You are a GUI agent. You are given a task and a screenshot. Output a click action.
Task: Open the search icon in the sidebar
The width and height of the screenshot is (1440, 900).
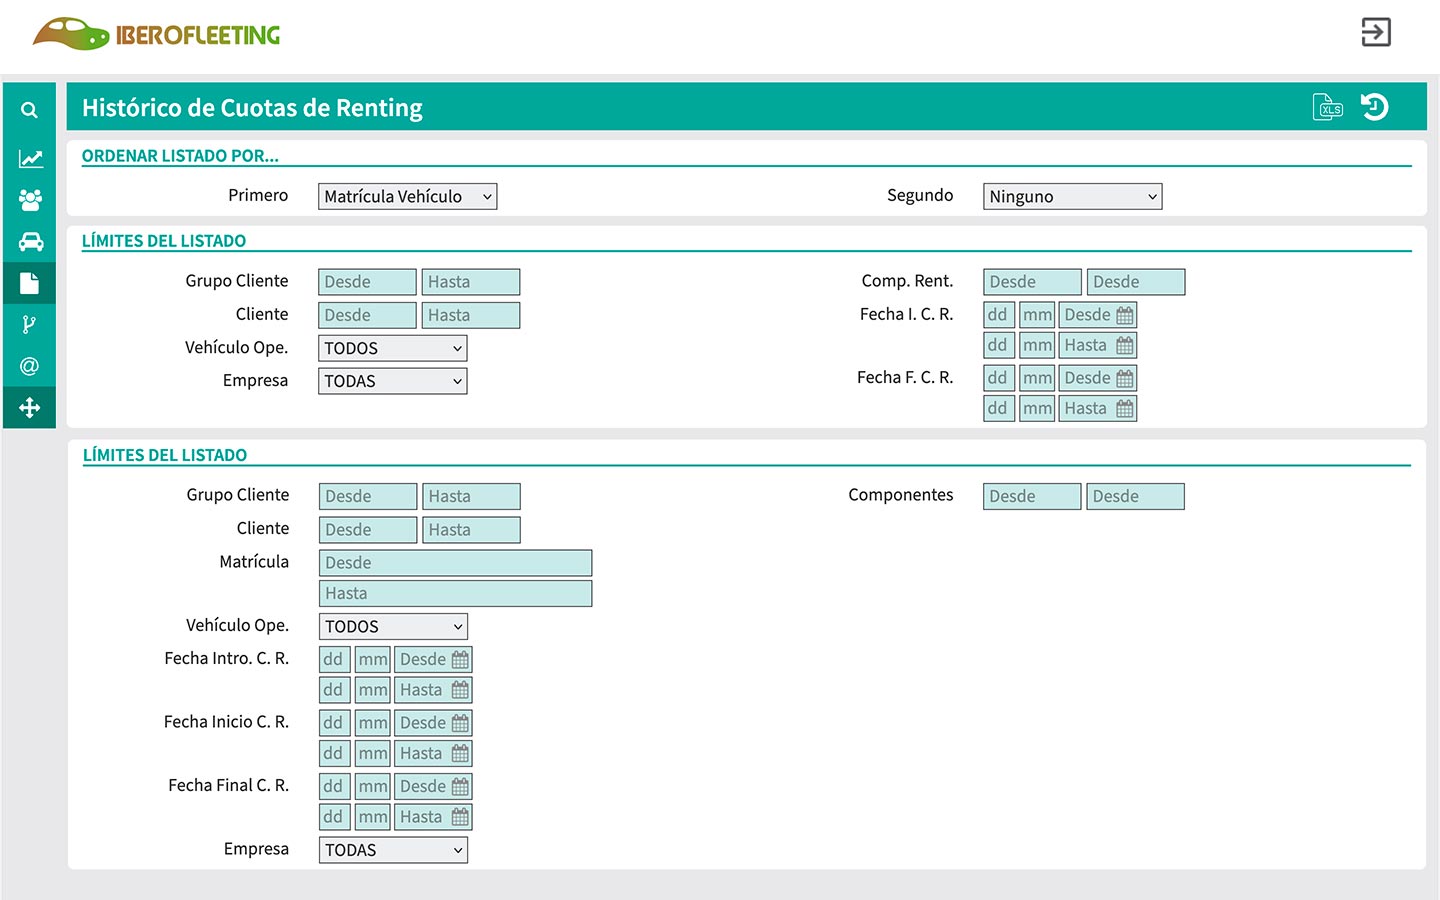click(29, 110)
